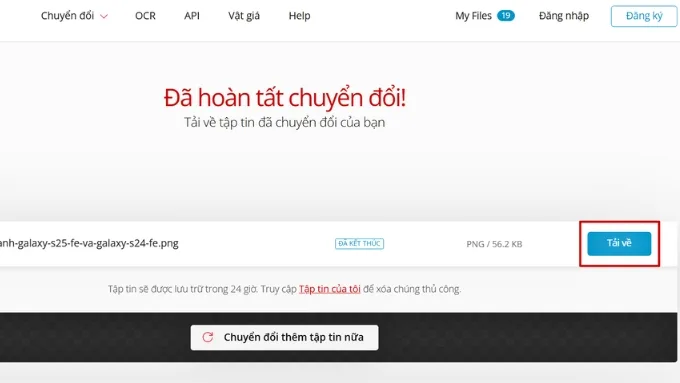The image size is (680, 383).
Task: Open My Files in the header
Action: (473, 16)
